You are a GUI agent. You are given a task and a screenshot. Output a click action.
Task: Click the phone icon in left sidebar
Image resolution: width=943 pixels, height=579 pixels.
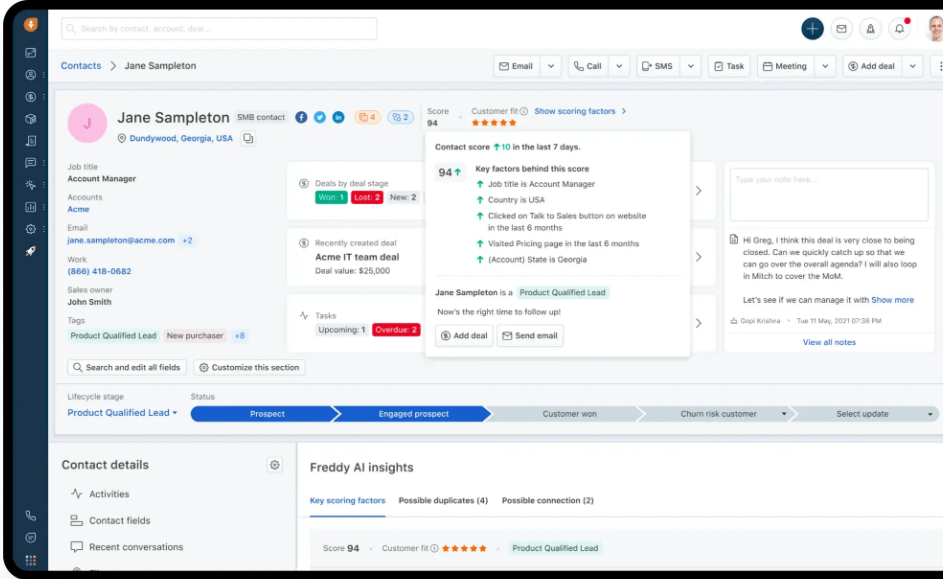31,516
